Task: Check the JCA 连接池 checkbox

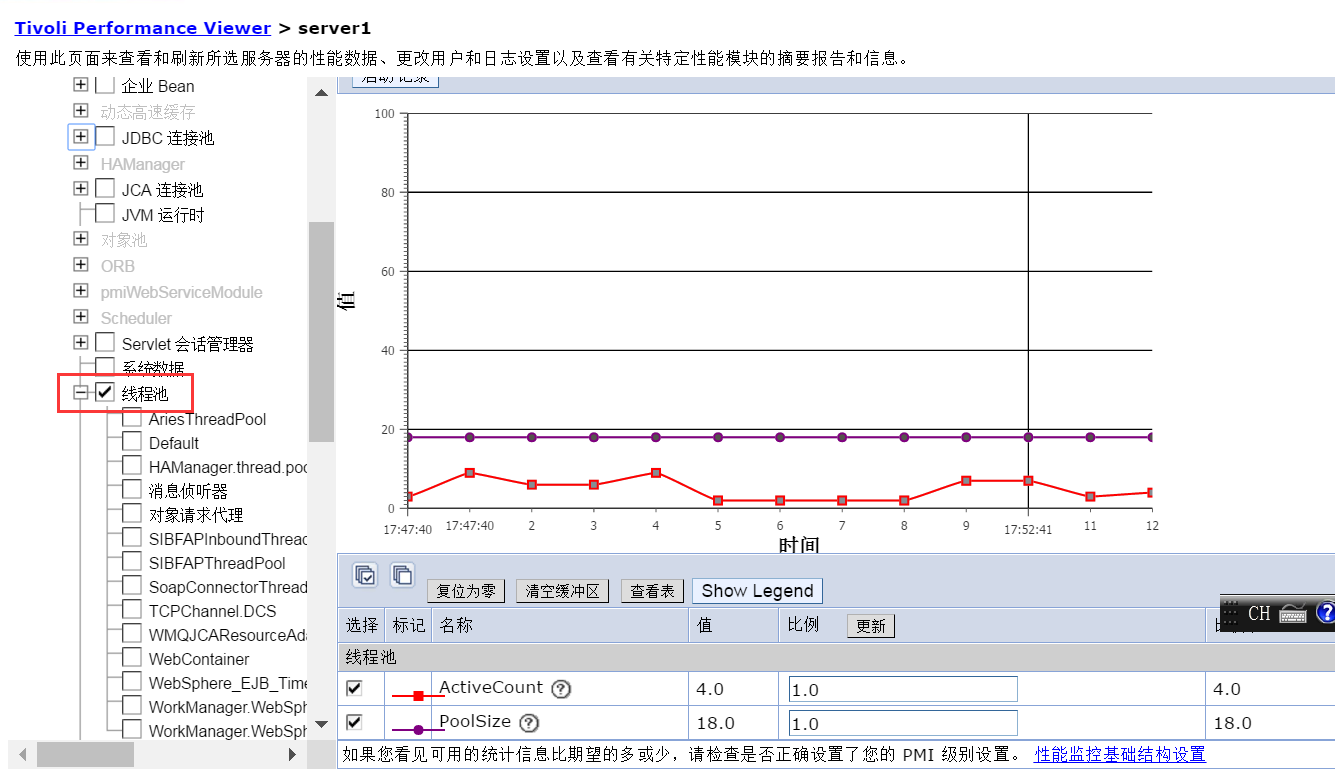Action: pos(105,188)
